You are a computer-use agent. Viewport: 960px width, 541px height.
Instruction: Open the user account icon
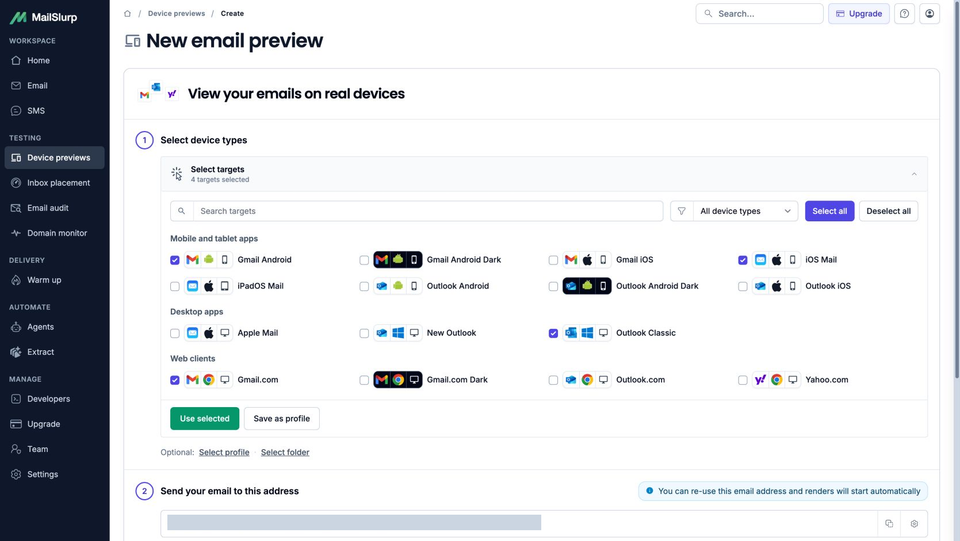[x=929, y=13]
